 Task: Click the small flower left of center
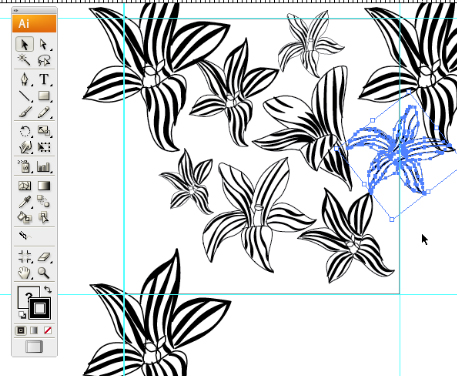[188, 183]
